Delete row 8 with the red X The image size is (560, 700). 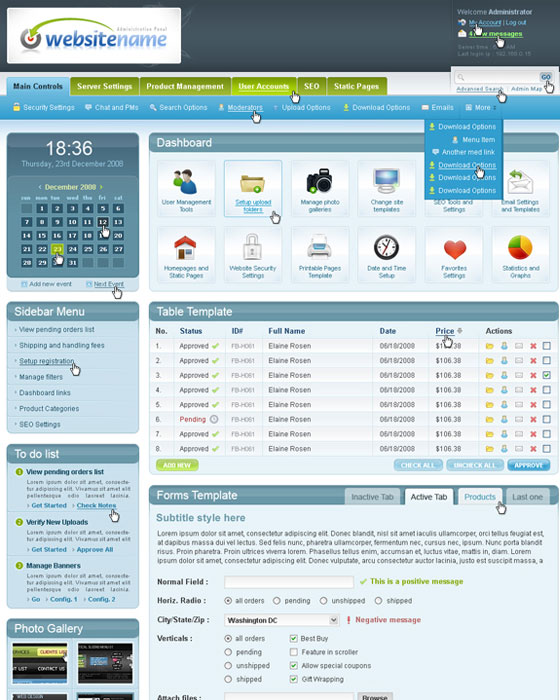click(533, 449)
